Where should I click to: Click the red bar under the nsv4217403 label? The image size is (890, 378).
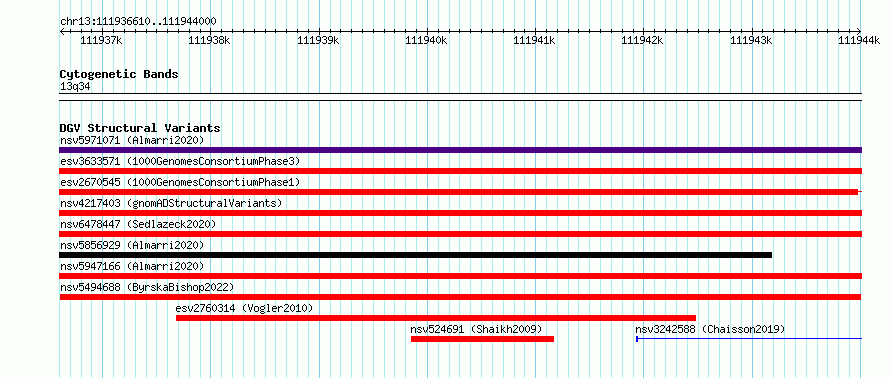point(460,213)
